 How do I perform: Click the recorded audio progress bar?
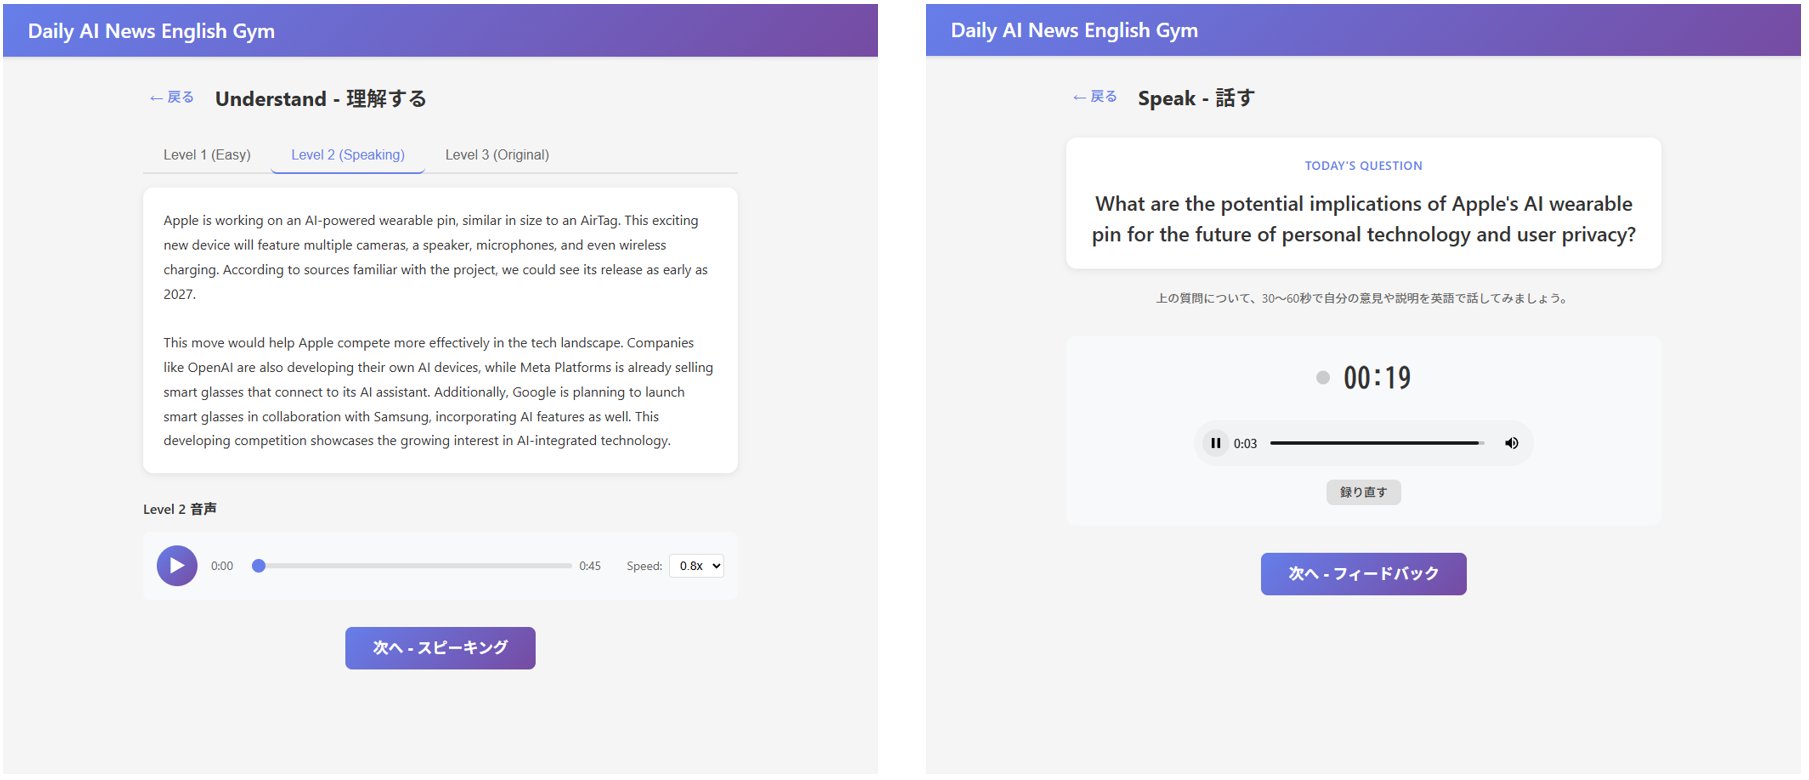tap(1376, 443)
